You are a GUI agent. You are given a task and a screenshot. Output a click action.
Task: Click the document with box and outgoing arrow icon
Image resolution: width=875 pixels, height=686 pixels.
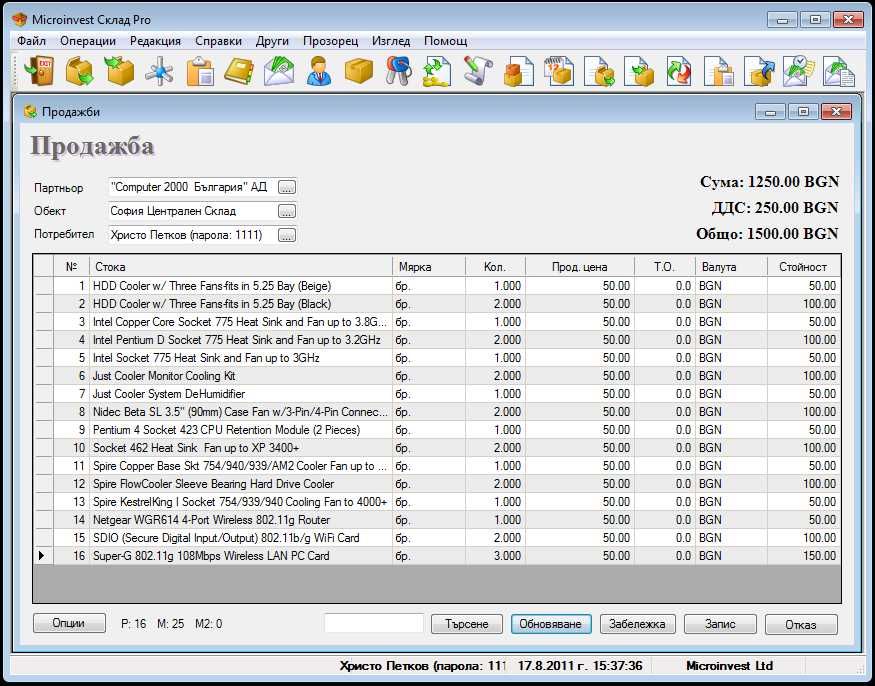point(599,71)
